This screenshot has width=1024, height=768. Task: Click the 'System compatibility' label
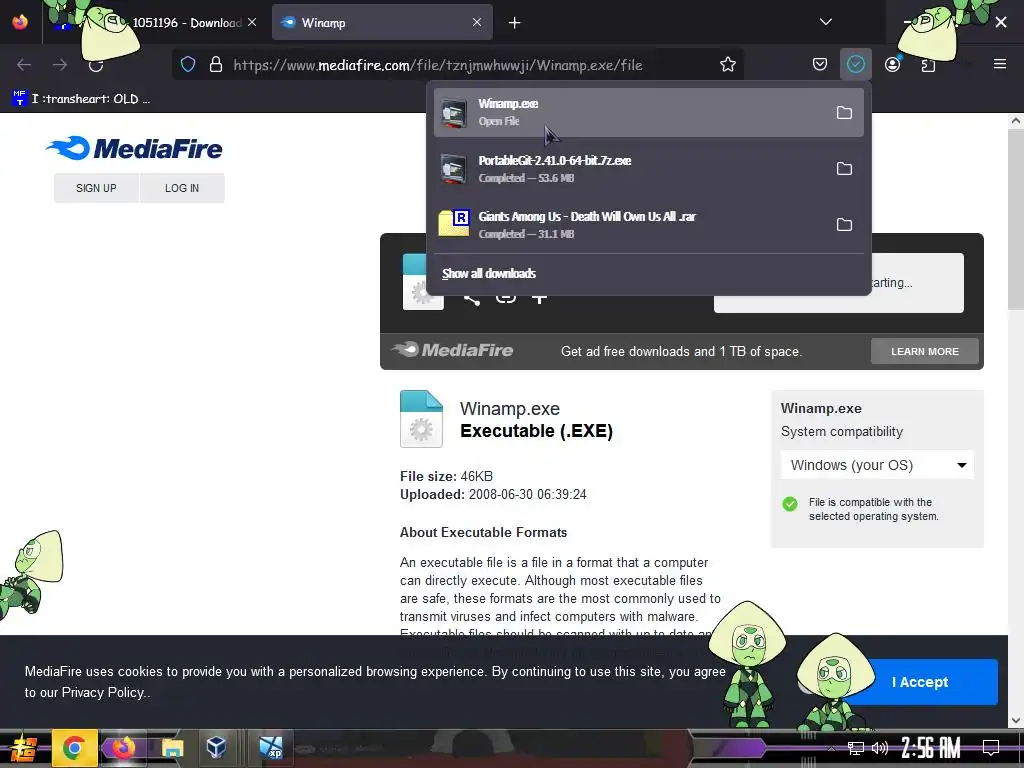click(842, 432)
